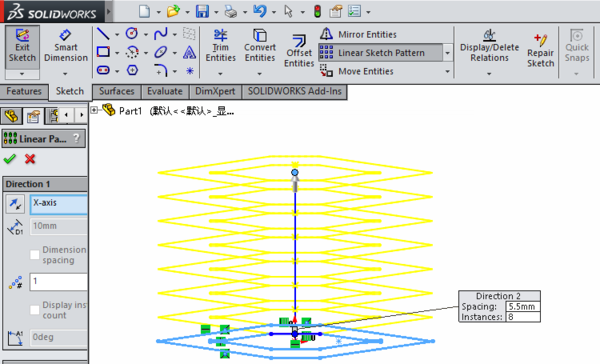The height and width of the screenshot is (364, 600).
Task: Click the Open file icon
Action: pyautogui.click(x=173, y=11)
